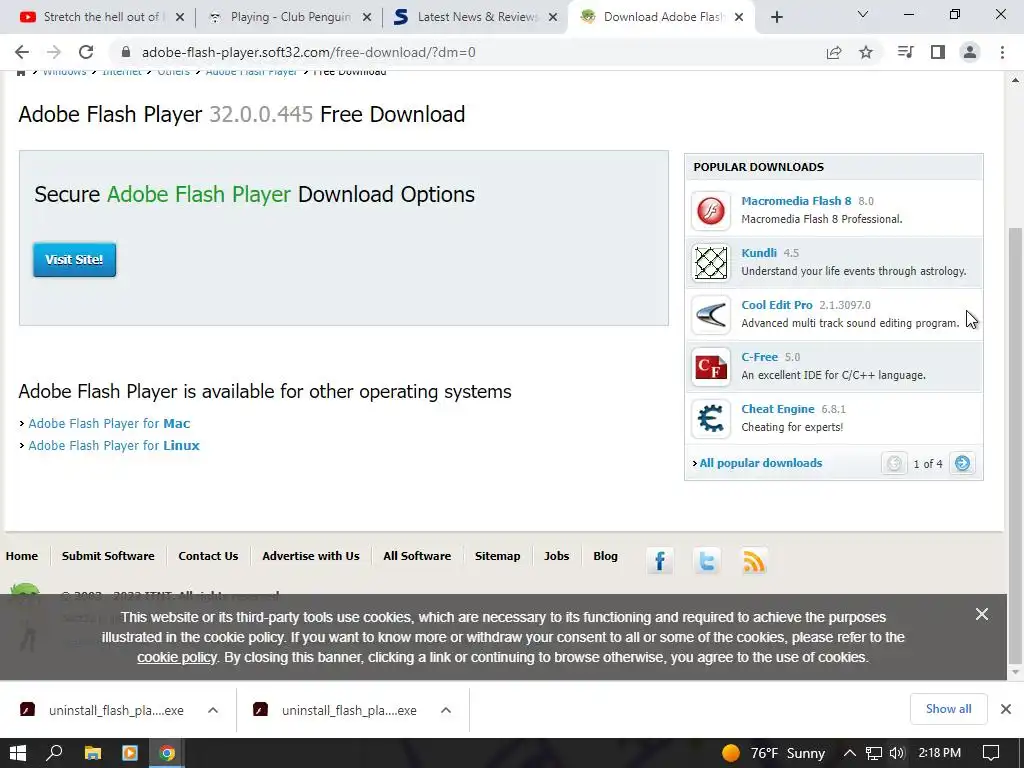Click Show all downloads button

click(948, 709)
